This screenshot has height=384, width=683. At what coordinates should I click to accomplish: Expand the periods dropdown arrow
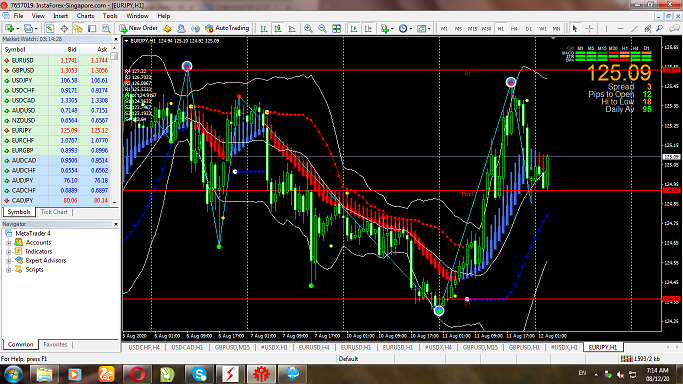coord(410,29)
